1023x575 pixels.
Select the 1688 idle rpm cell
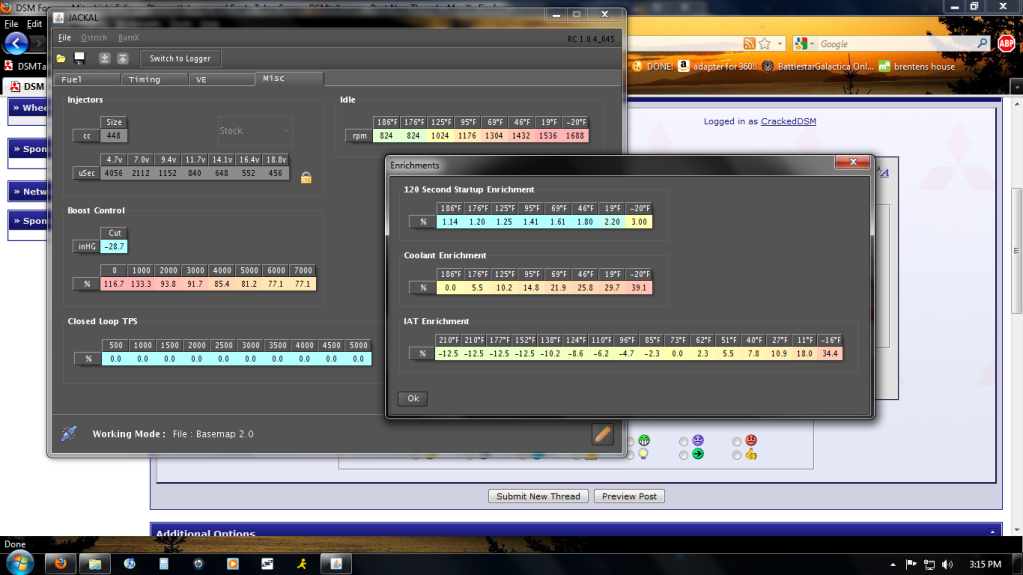coord(575,136)
